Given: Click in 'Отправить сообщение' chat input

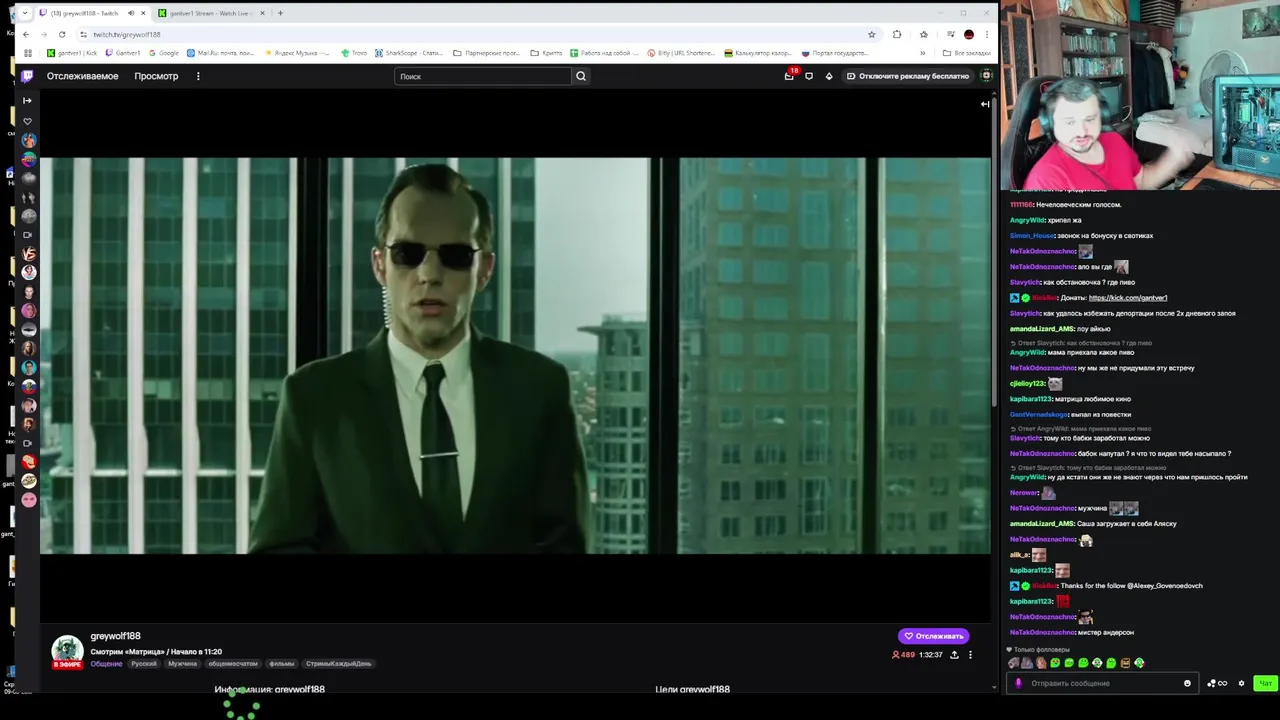Looking at the screenshot, I should click(1100, 684).
